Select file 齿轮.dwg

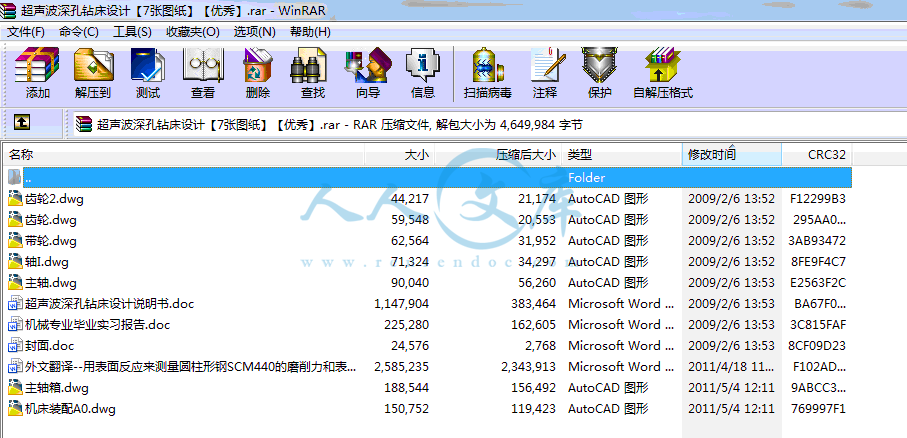tap(51, 220)
